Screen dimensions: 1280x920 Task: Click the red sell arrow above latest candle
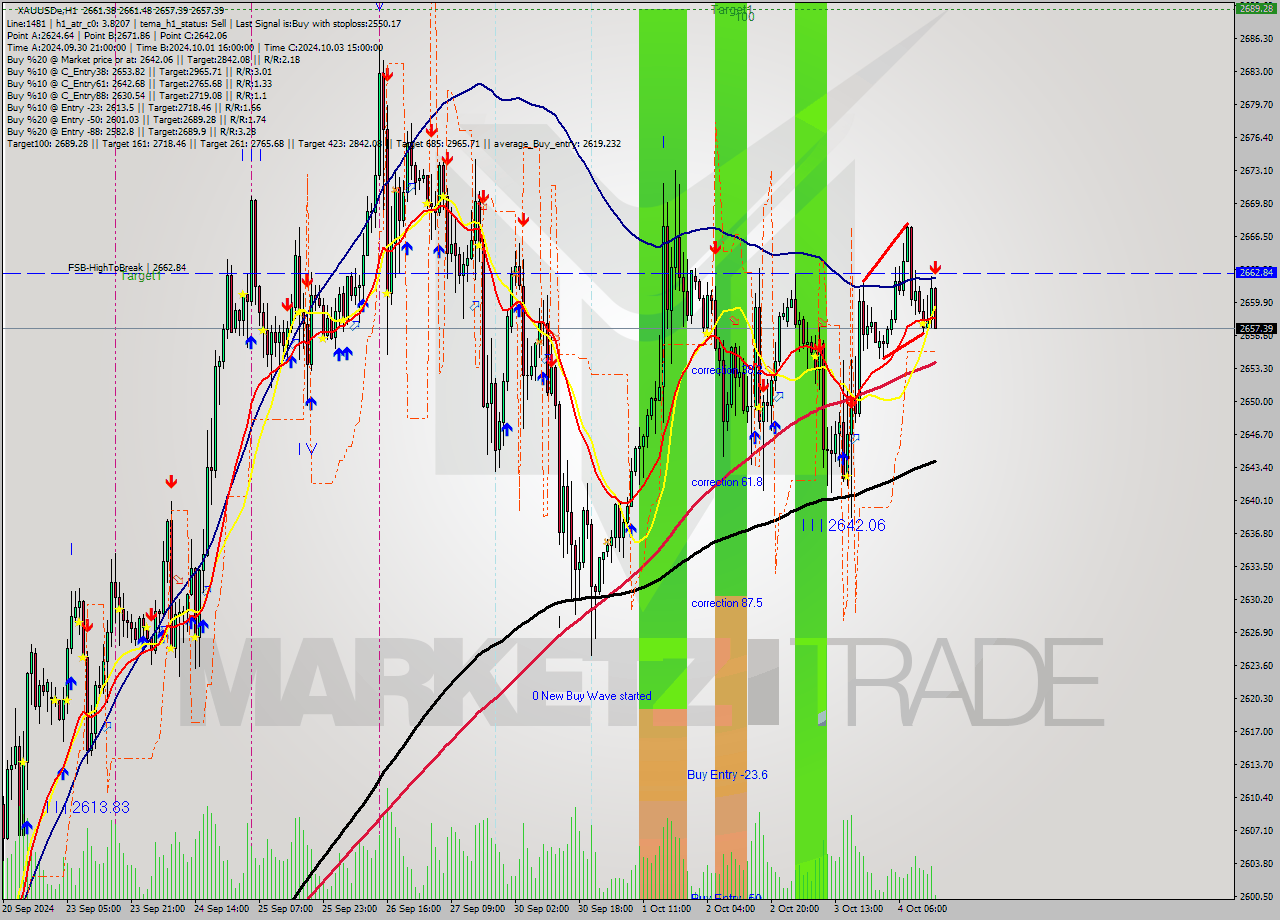click(x=935, y=267)
